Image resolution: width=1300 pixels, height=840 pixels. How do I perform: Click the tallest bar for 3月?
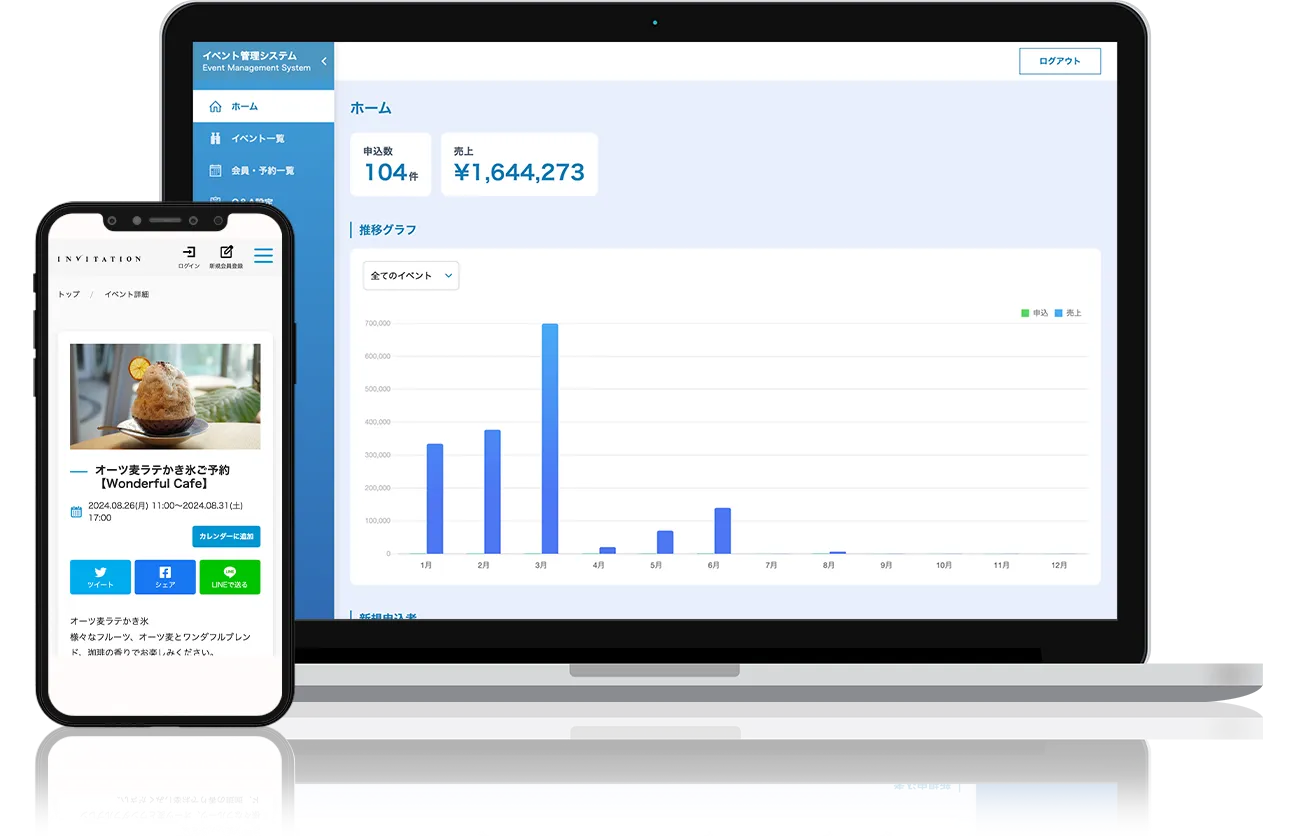click(x=549, y=438)
